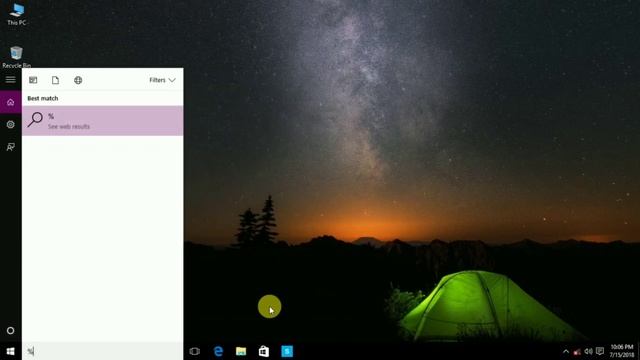Viewport: 640px width, 360px height.
Task: Filter results by Apps icon
Action: click(33, 80)
